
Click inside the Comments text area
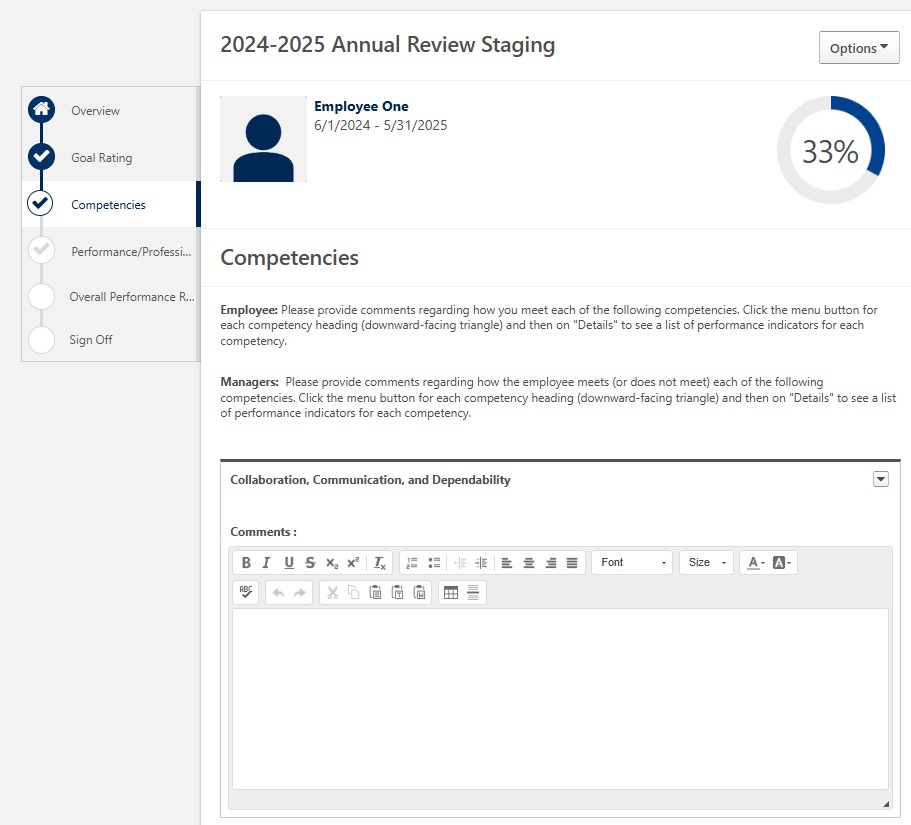click(x=560, y=699)
